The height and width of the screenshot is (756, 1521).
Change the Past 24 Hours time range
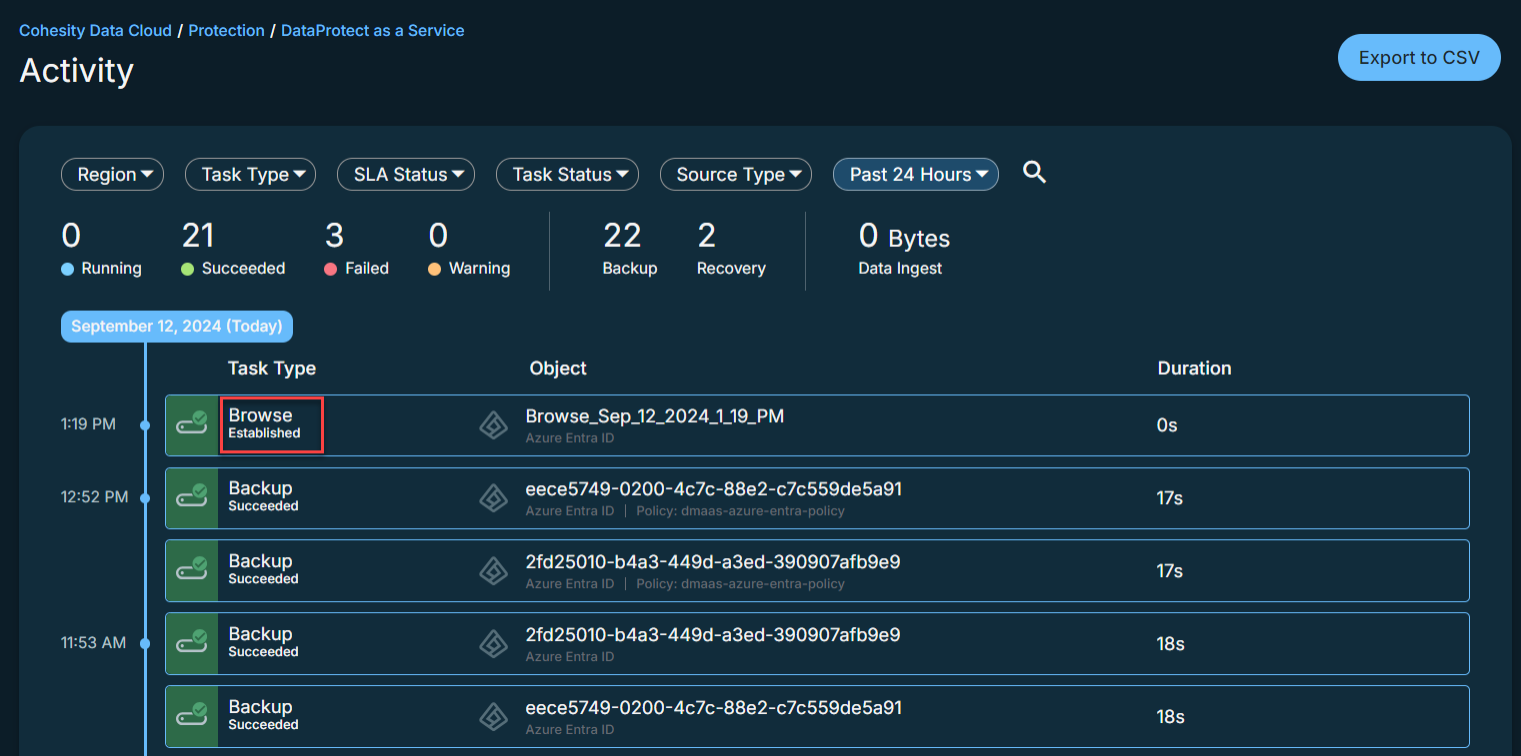point(915,174)
